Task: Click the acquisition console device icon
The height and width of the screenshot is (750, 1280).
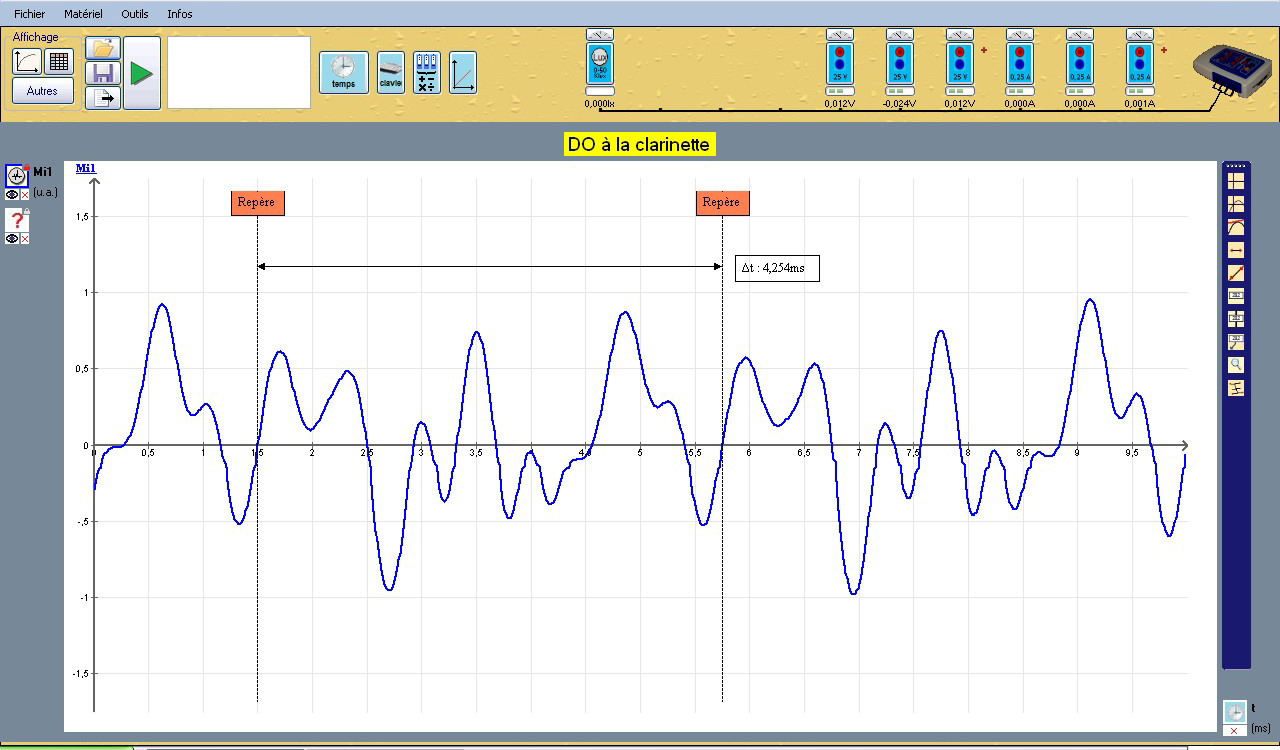Action: coord(1233,70)
